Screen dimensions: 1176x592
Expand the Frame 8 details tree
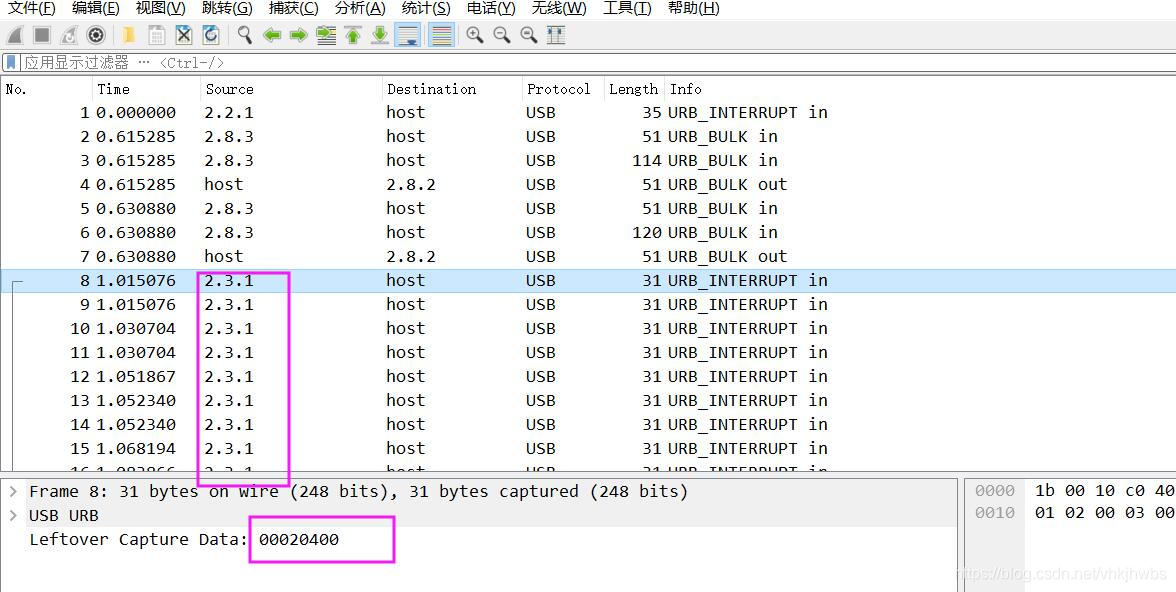[13, 491]
